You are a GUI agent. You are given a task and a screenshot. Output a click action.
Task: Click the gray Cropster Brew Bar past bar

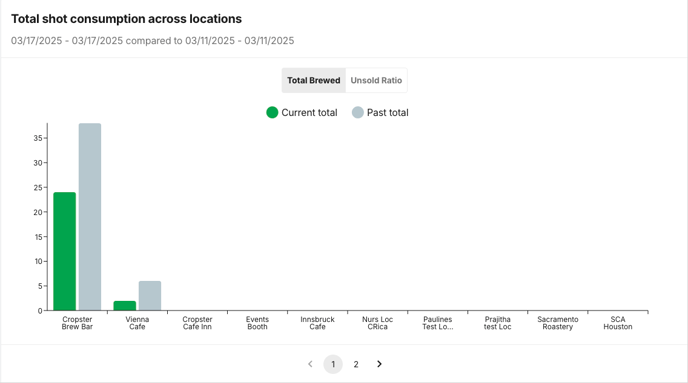click(90, 217)
